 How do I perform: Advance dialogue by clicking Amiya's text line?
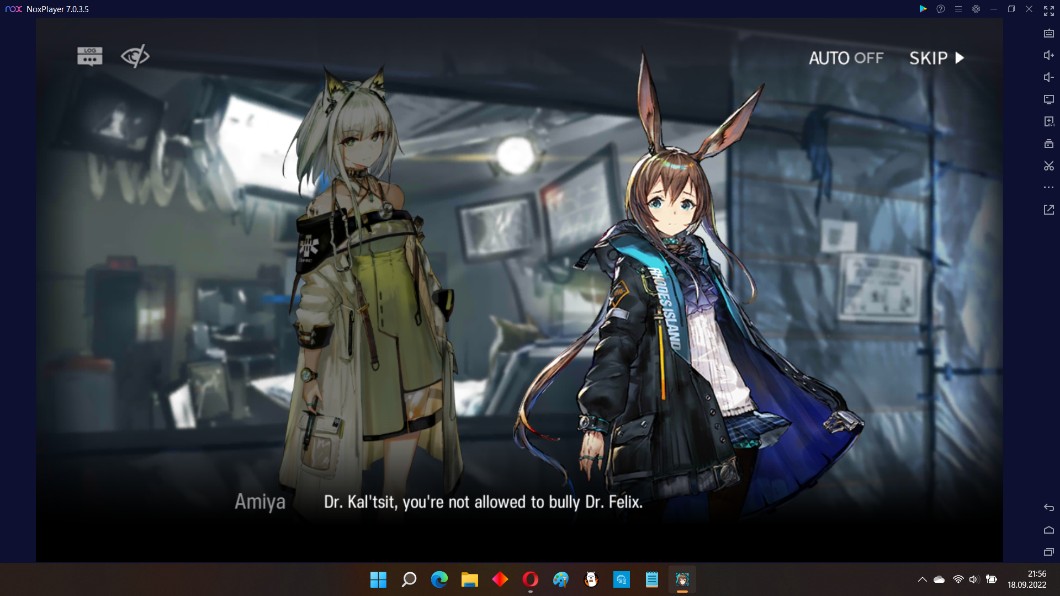(x=482, y=503)
